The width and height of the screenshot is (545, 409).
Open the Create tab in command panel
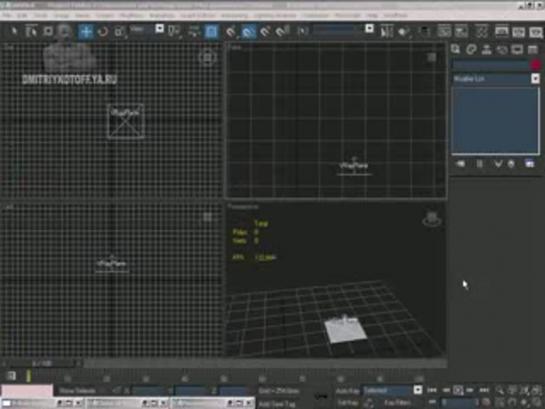[x=455, y=49]
